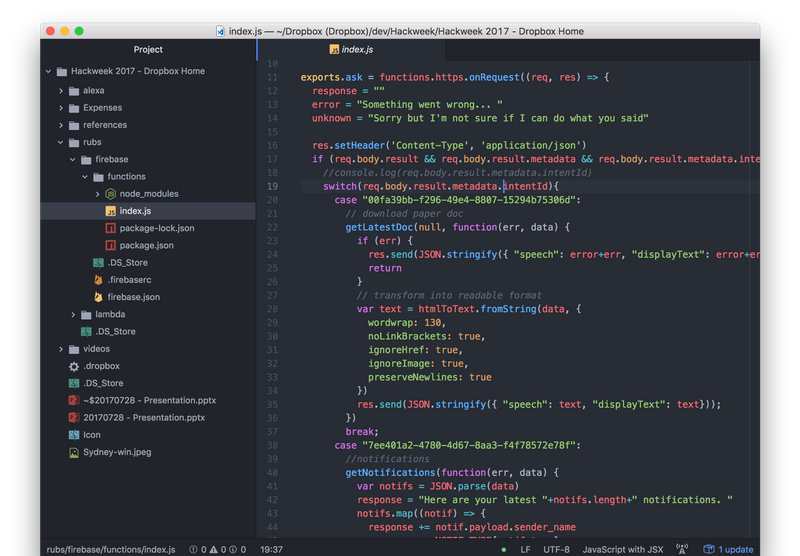800x556 pixels.
Task: Click the node_modules package icon
Action: click(110, 194)
